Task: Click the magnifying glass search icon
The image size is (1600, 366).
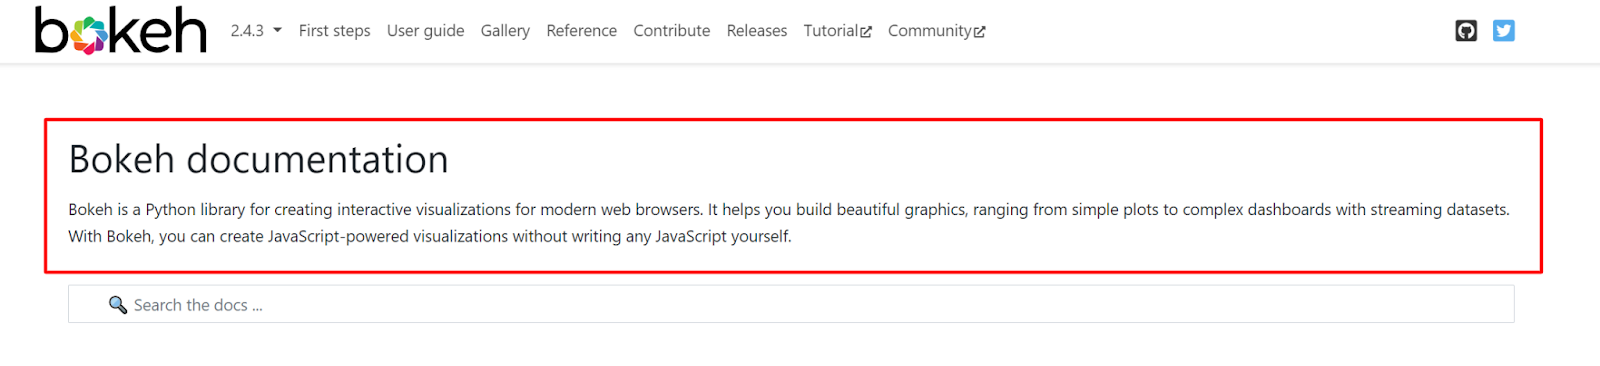Action: (118, 305)
